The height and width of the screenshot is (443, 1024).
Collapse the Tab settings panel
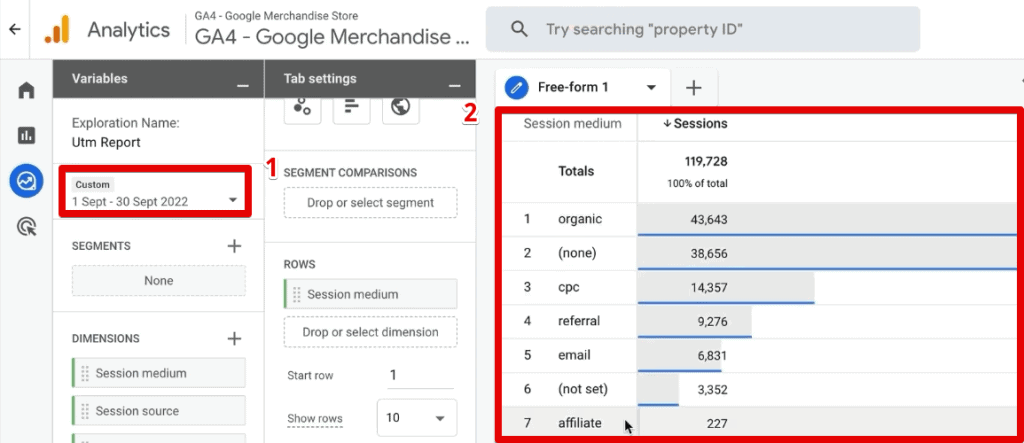pos(455,86)
